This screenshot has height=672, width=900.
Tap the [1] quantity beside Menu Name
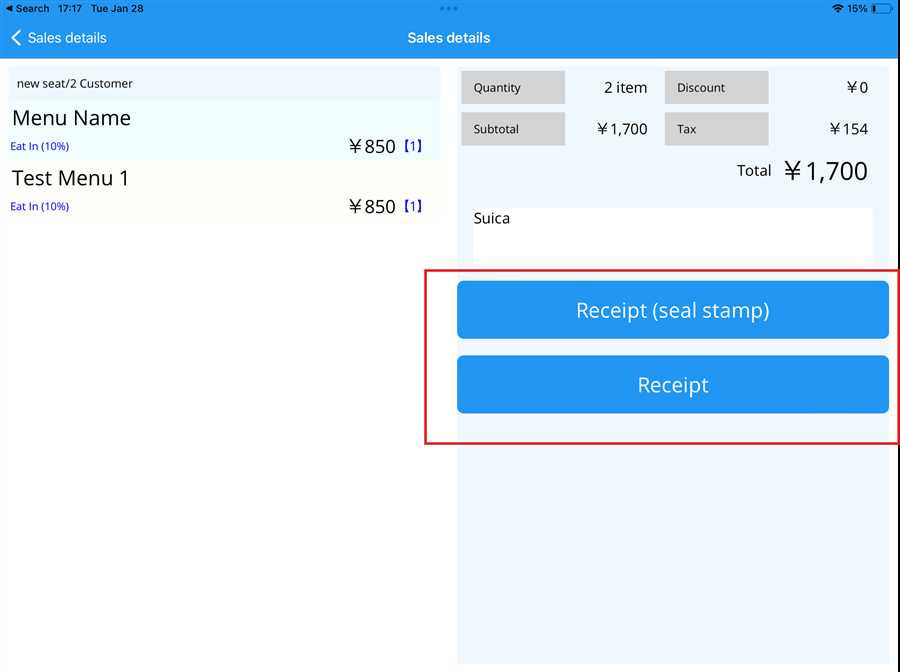[413, 147]
